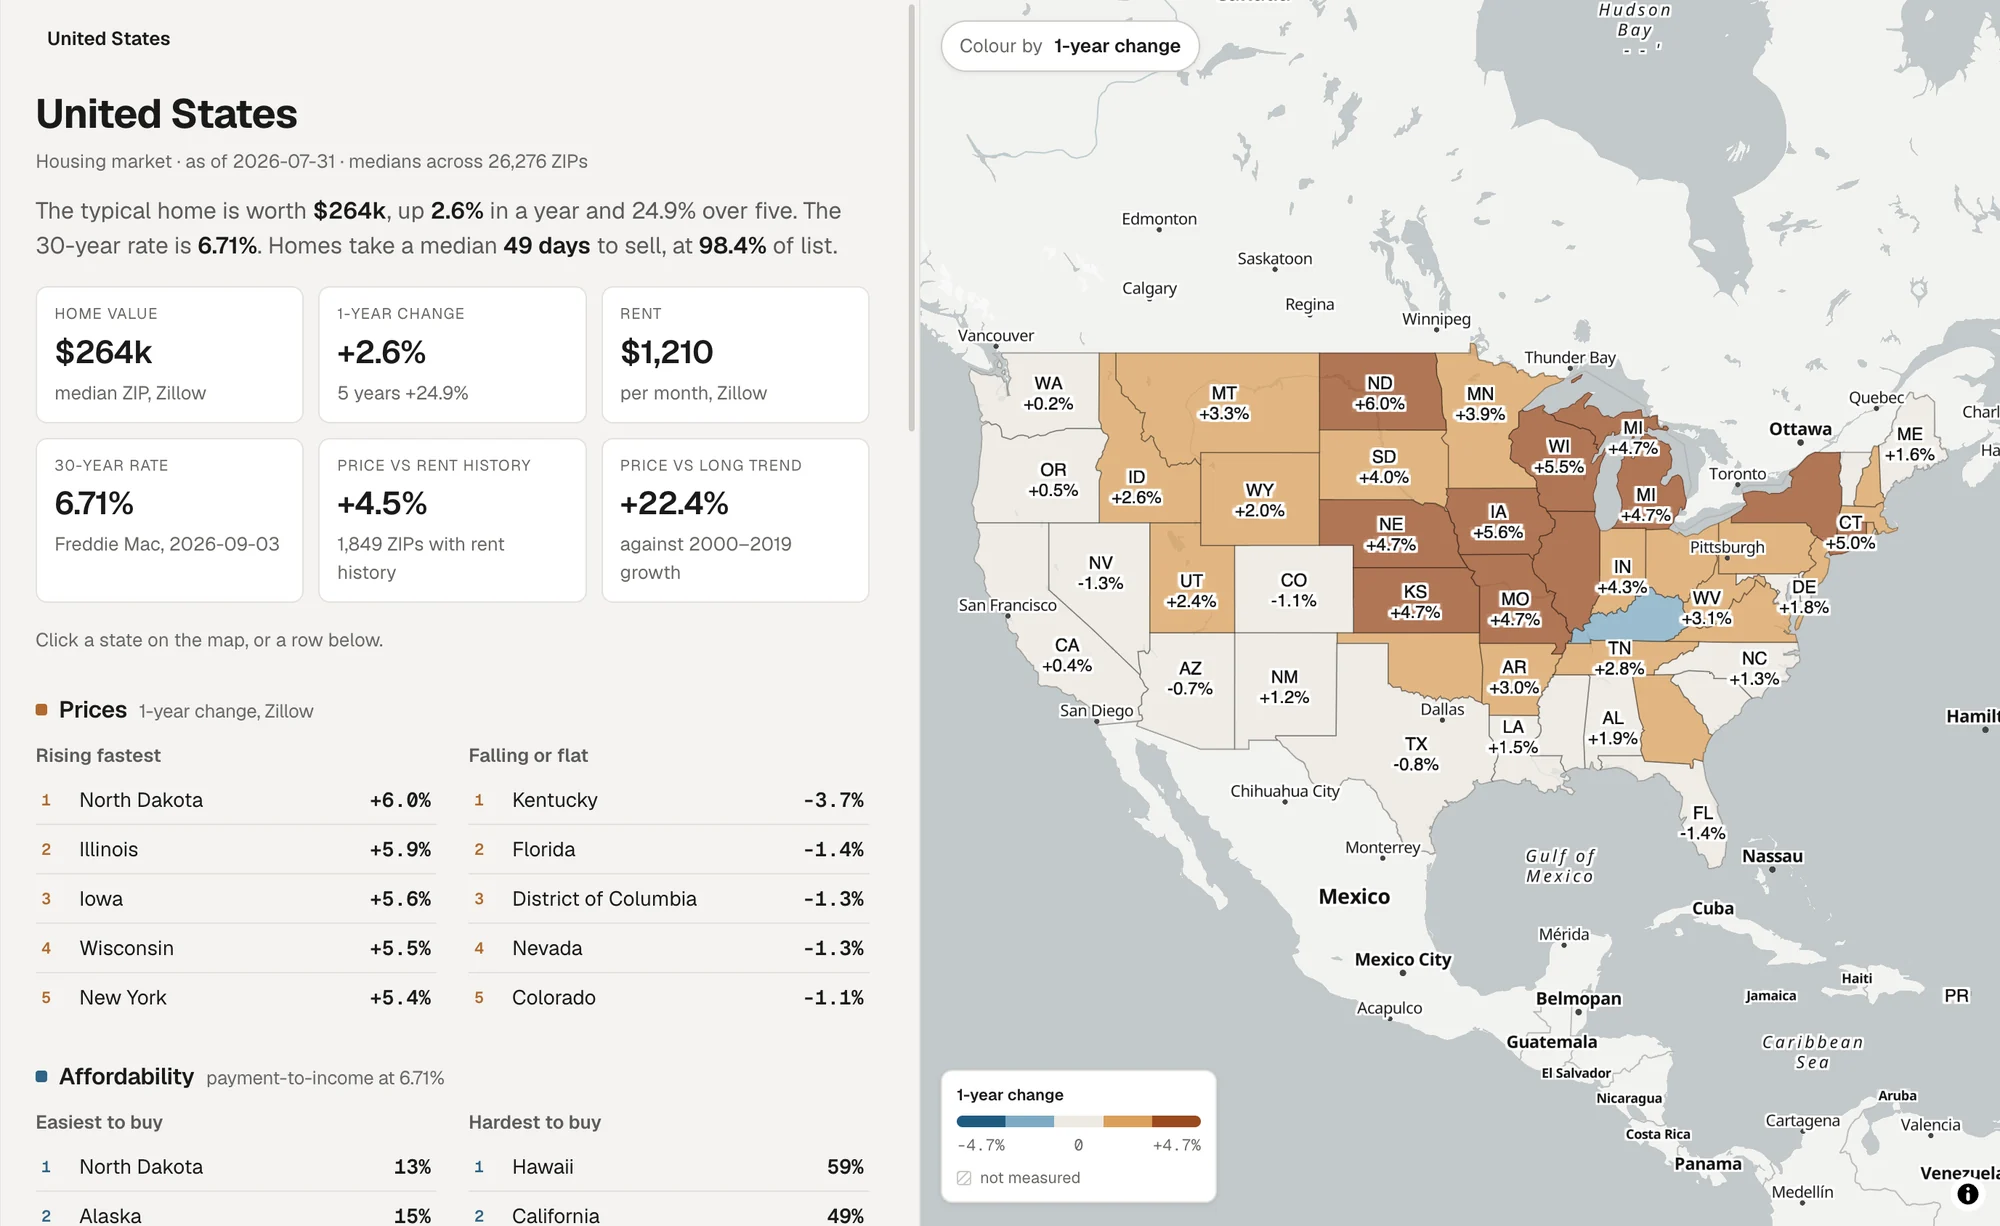Click the Rent $1,210 card

[x=735, y=355]
